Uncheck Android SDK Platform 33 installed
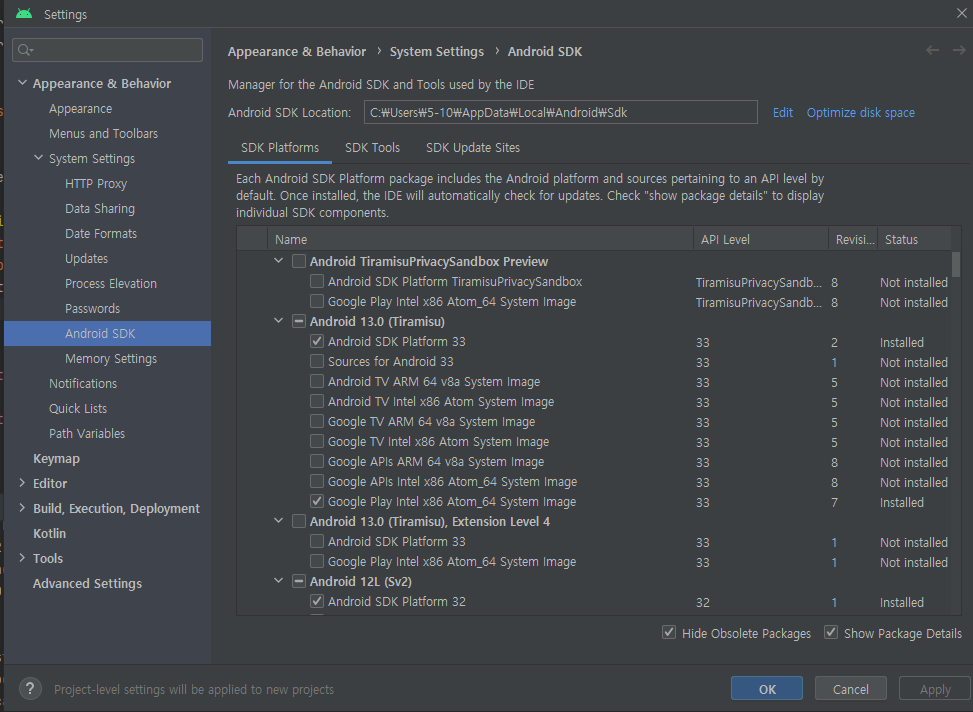 (316, 341)
